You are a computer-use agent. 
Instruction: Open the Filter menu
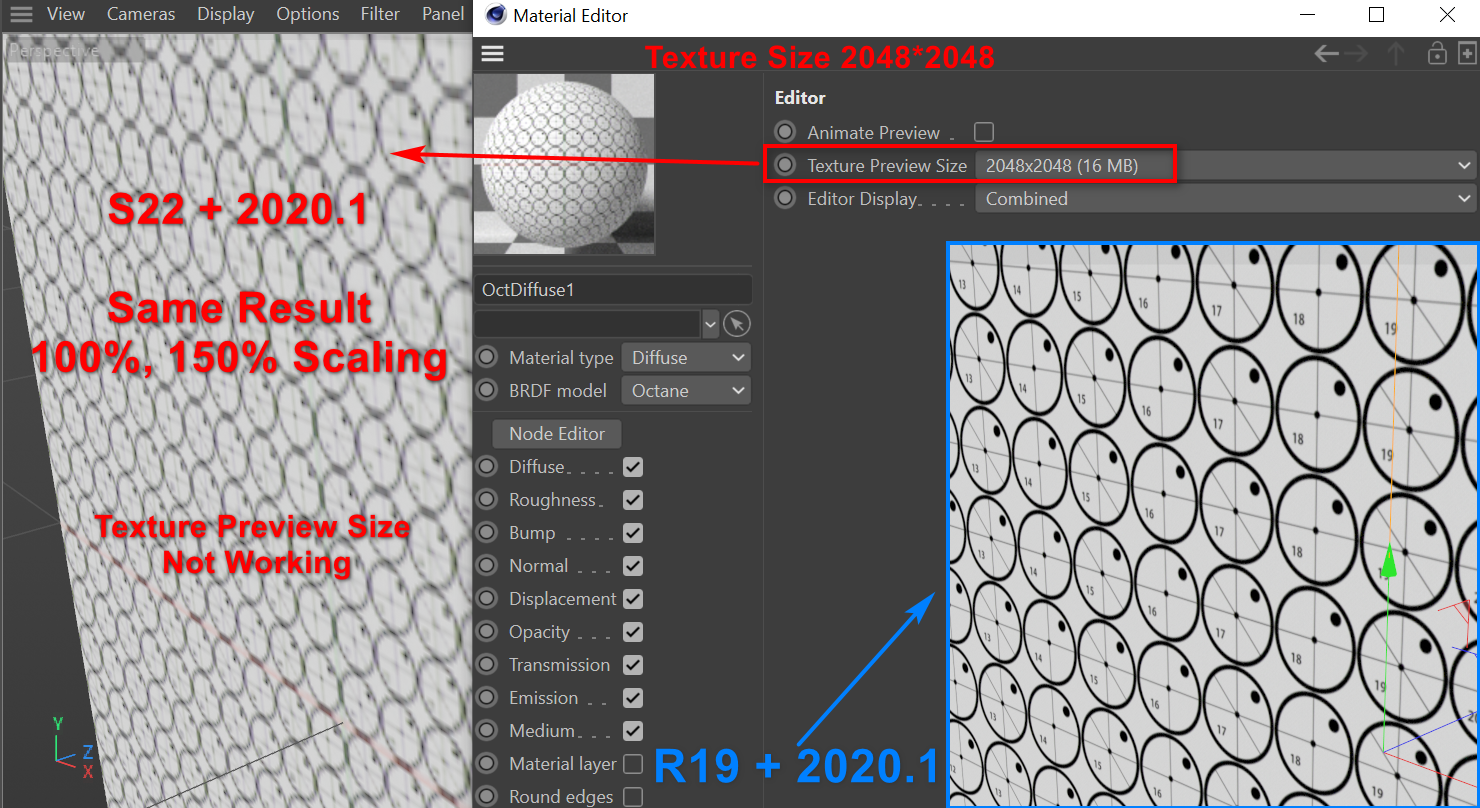[380, 15]
